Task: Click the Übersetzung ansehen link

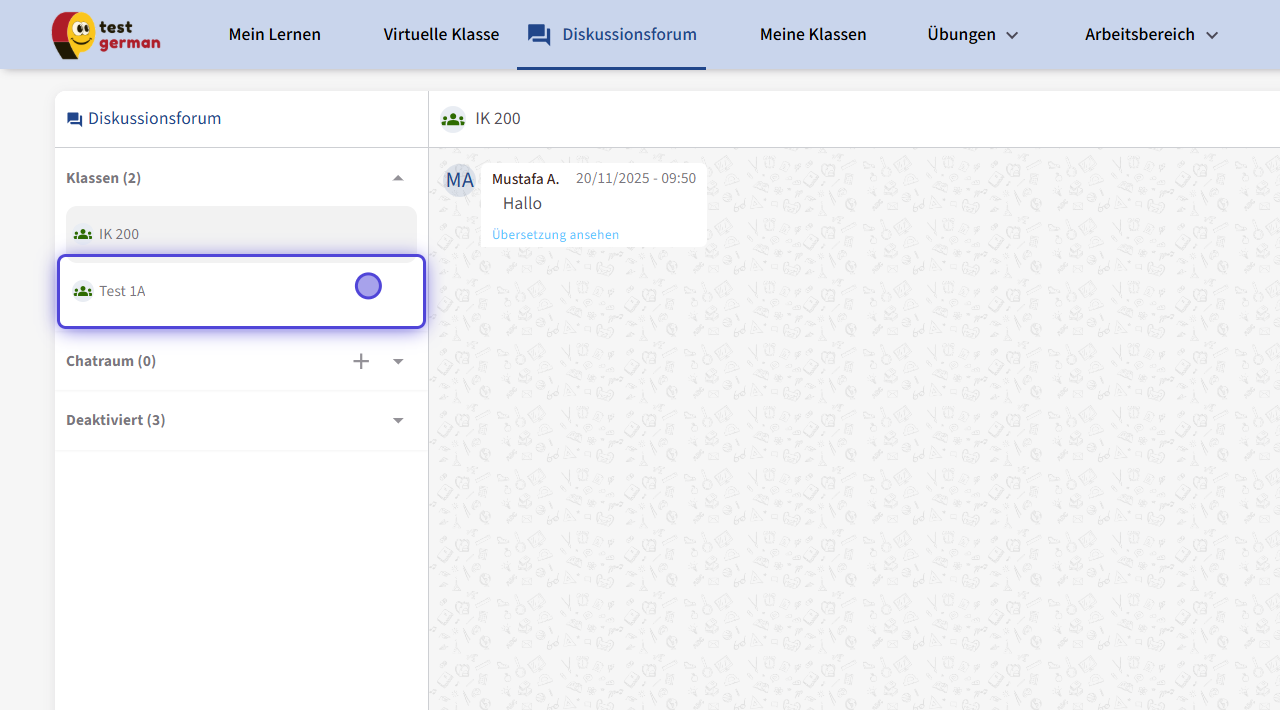Action: click(555, 235)
